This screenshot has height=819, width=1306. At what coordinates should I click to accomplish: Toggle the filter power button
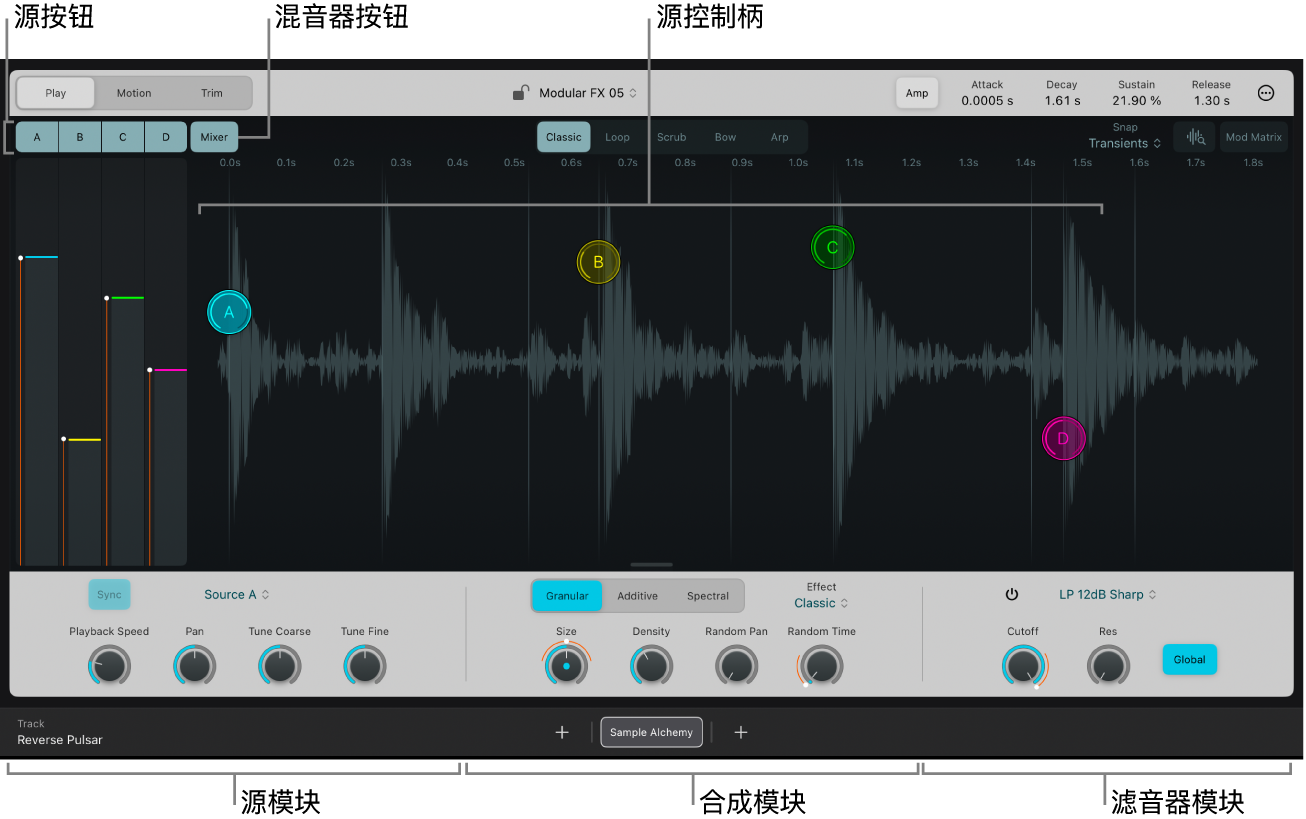click(1011, 594)
